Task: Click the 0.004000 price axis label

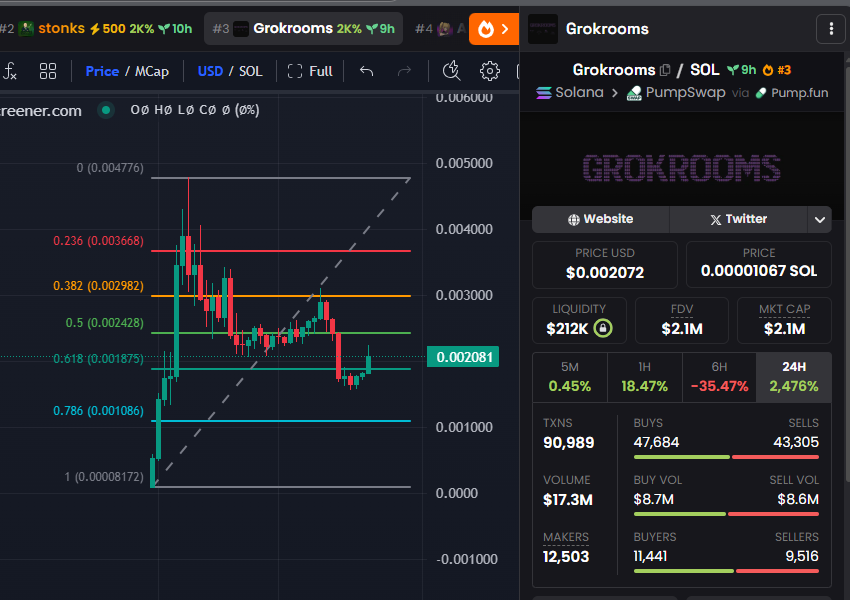Action: coord(464,229)
